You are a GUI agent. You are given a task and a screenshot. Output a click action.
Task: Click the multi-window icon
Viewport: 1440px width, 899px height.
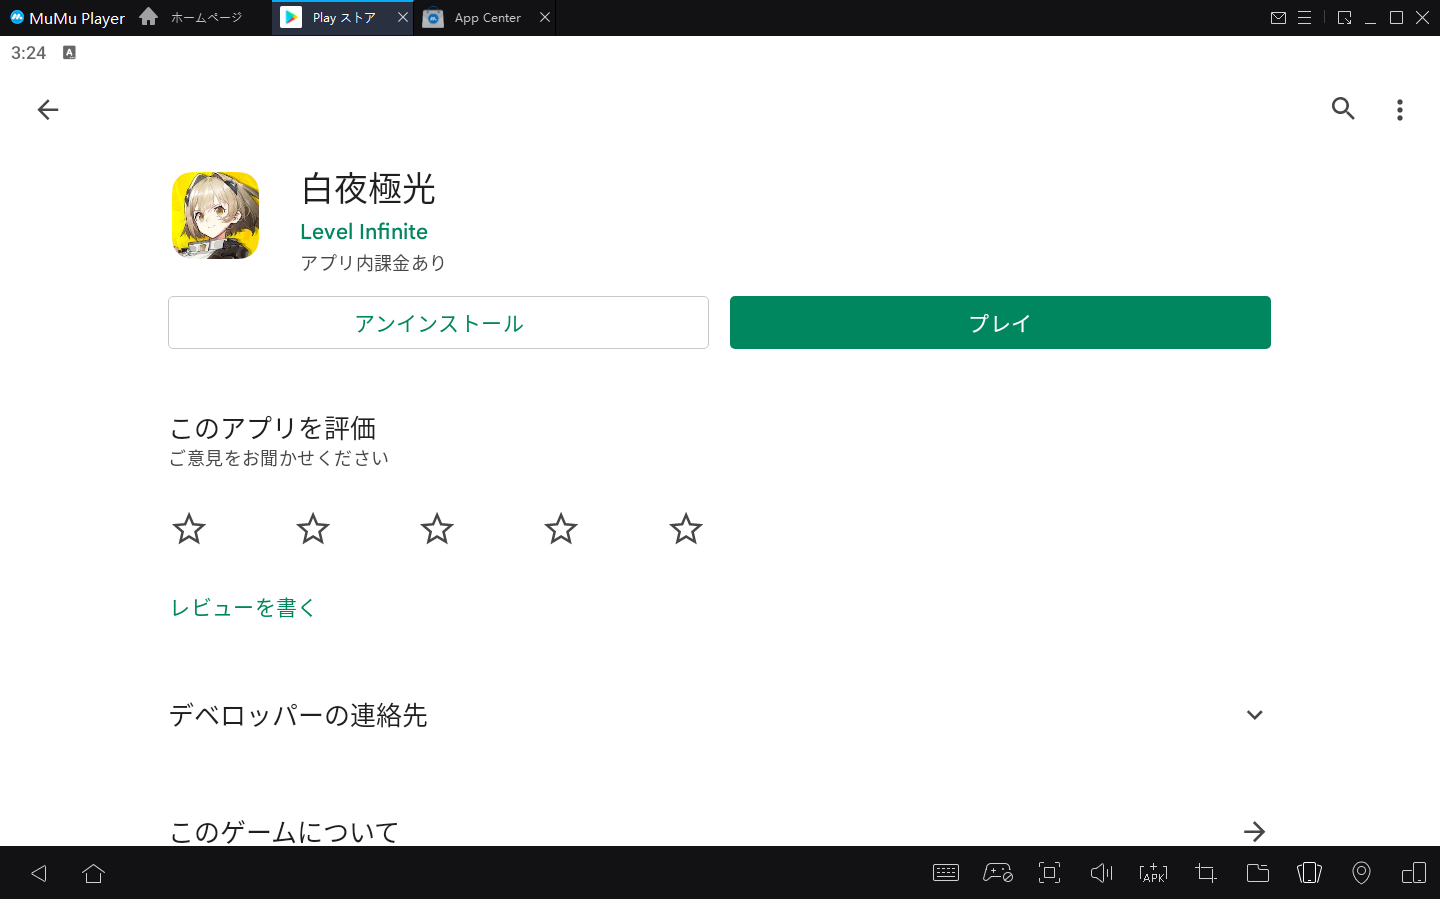1414,873
